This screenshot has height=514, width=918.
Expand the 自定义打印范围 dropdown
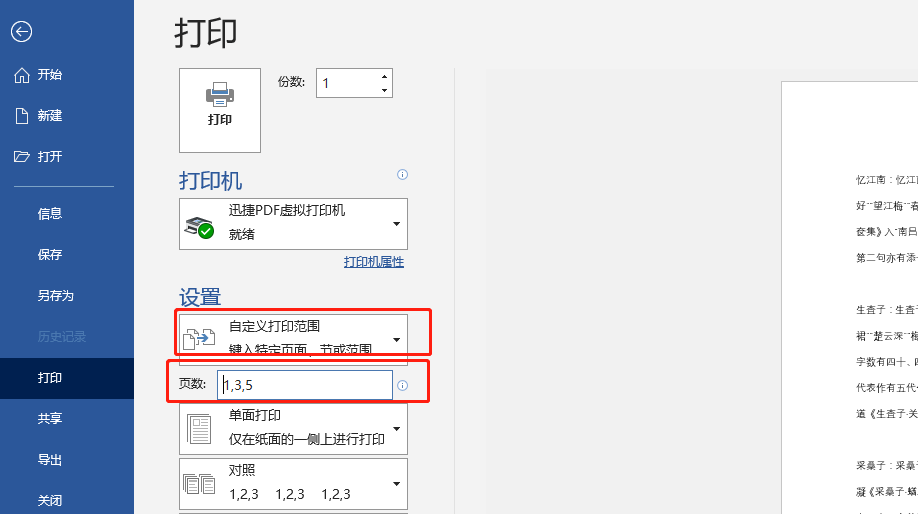293,337
